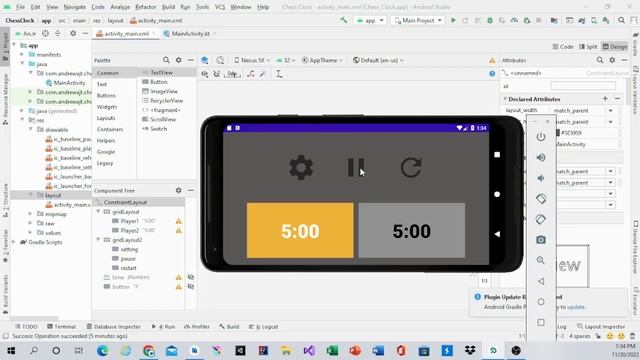
Task: Toggle visibility of time component
Action: 191,277
